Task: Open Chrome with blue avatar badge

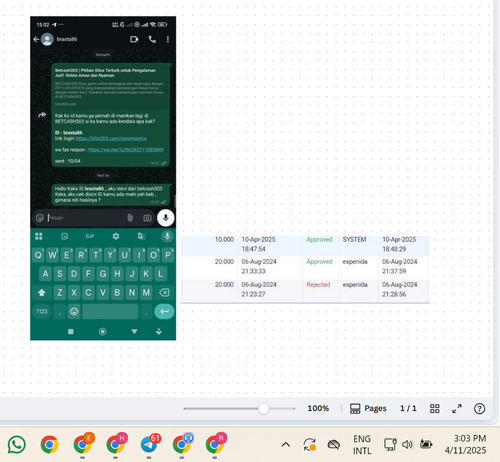Action: point(182,444)
